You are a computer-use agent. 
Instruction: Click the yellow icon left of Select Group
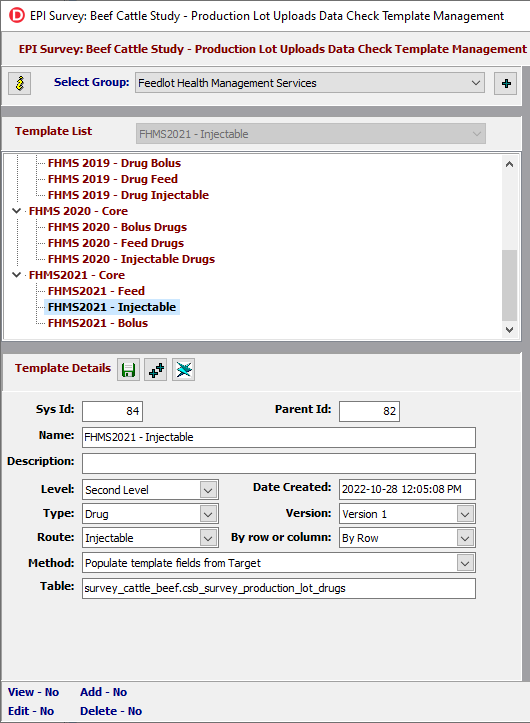20,83
